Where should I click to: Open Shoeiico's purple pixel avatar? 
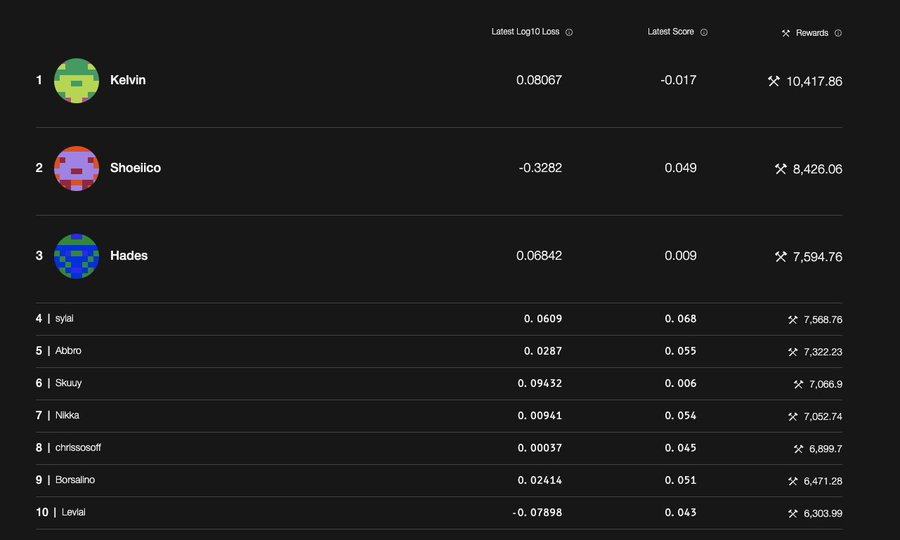[76, 169]
